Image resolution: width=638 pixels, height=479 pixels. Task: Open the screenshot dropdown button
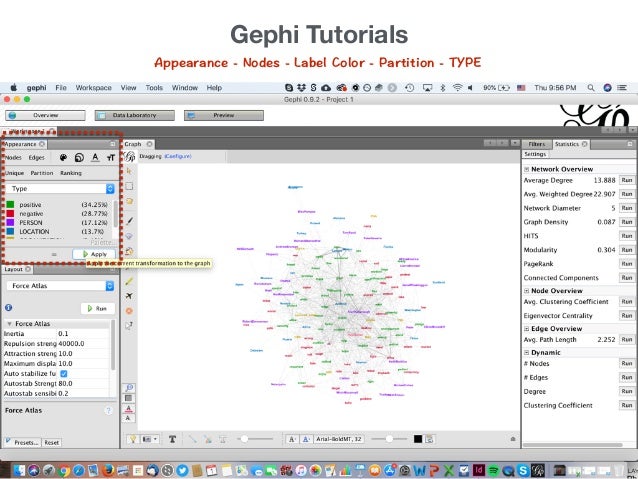click(x=150, y=439)
